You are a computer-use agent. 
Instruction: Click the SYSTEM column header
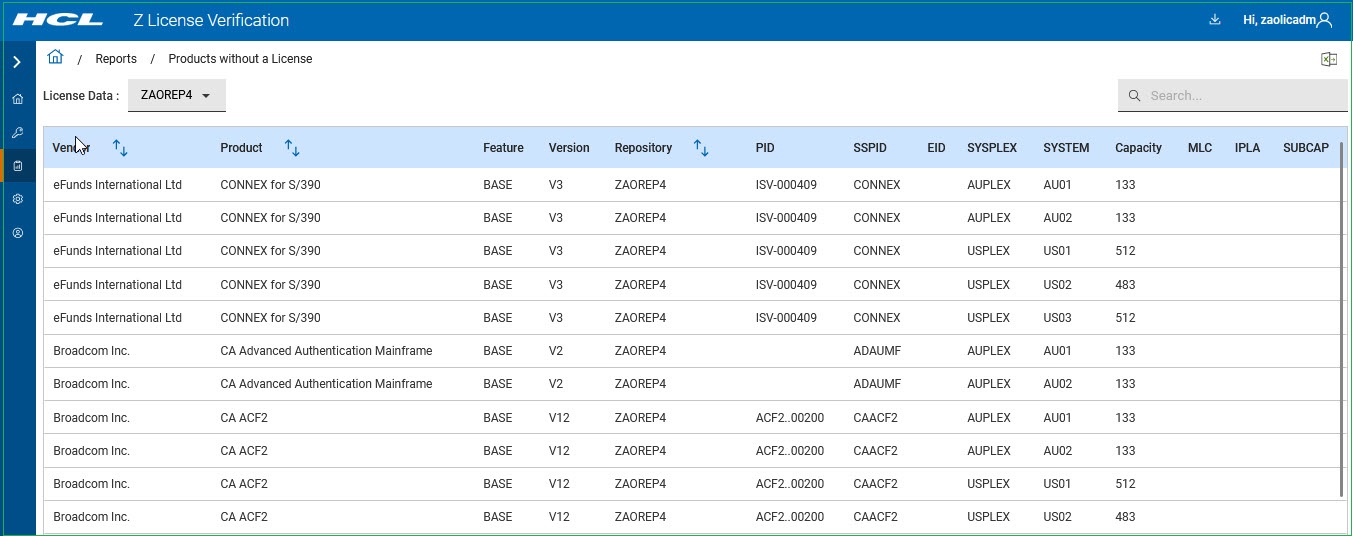[1066, 148]
